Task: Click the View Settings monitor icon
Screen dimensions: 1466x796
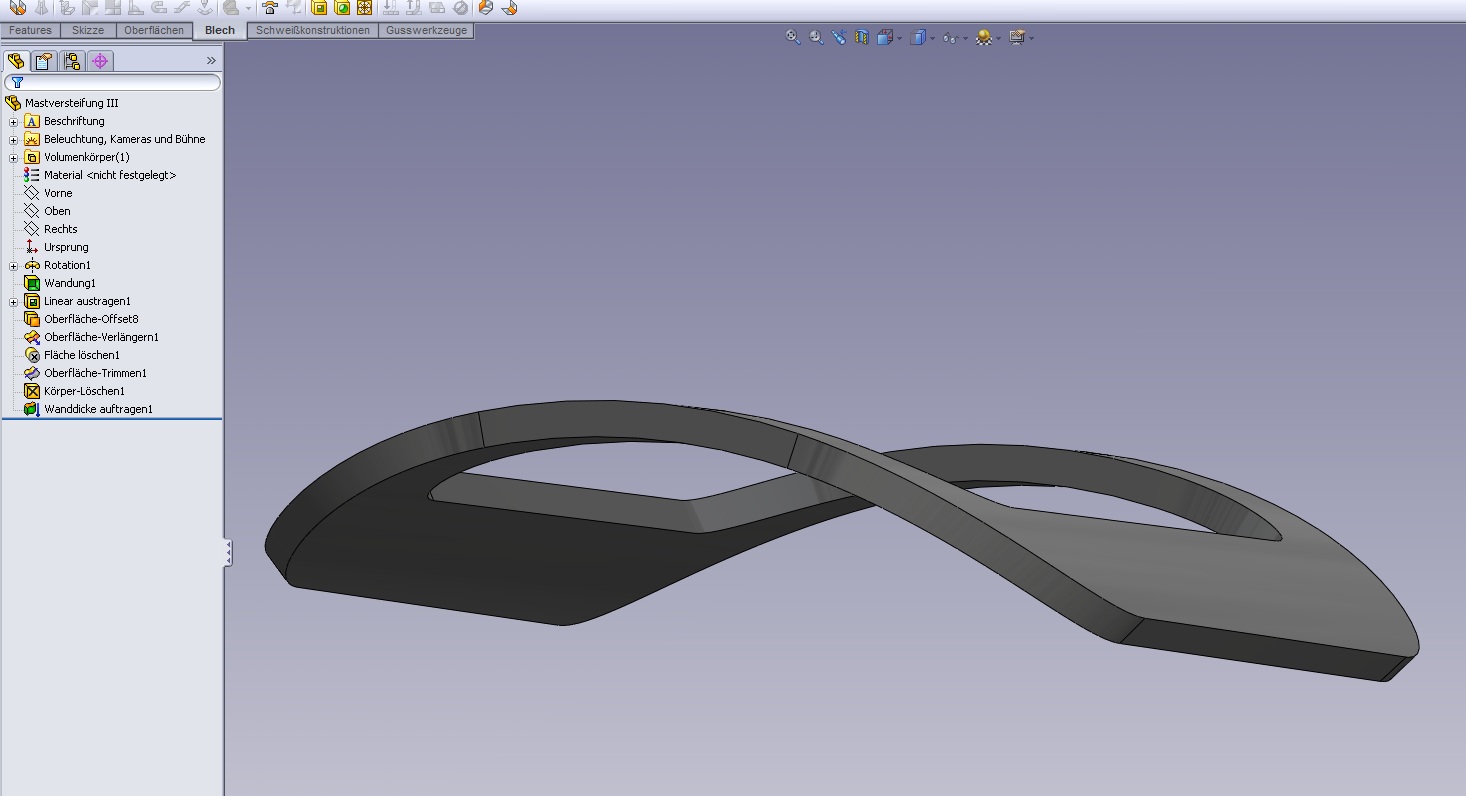Action: 1017,37
